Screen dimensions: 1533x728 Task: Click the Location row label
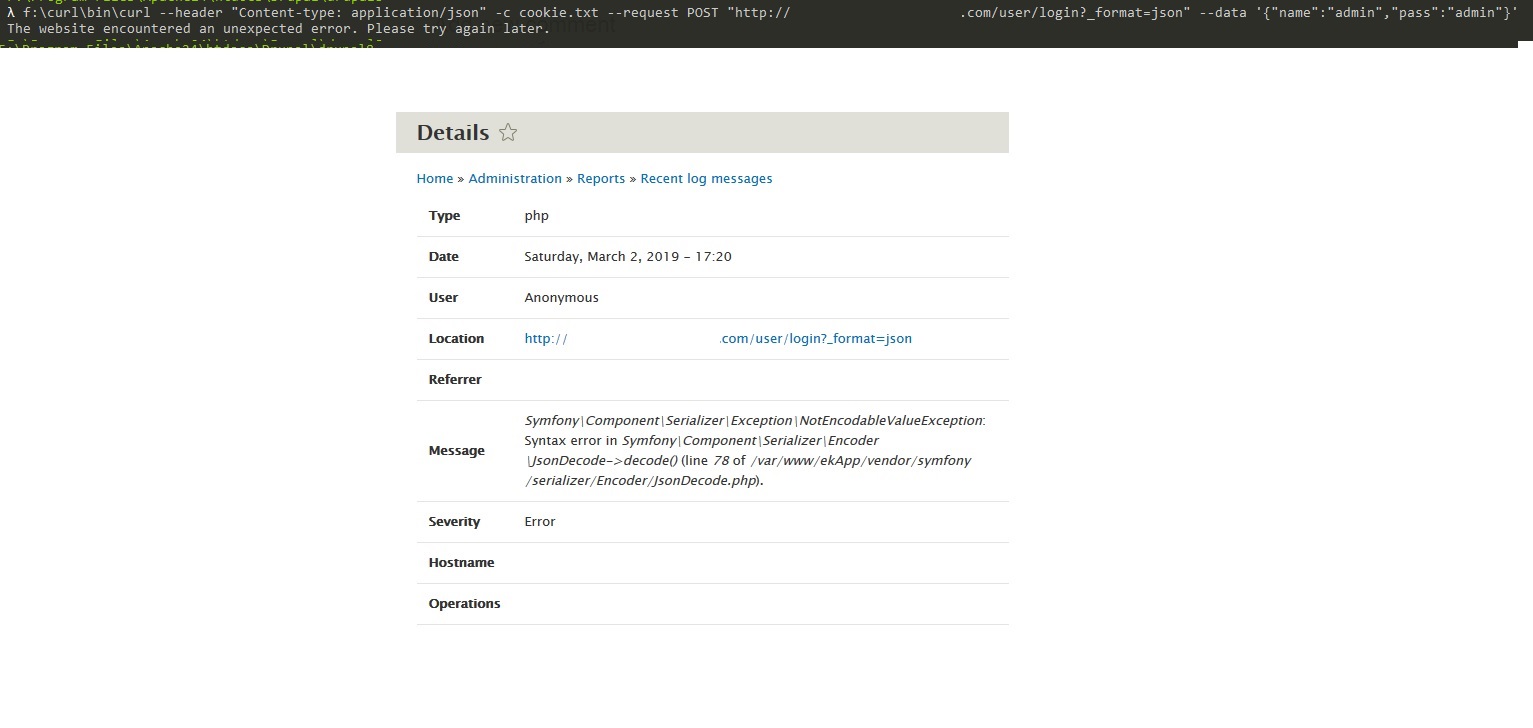click(456, 339)
